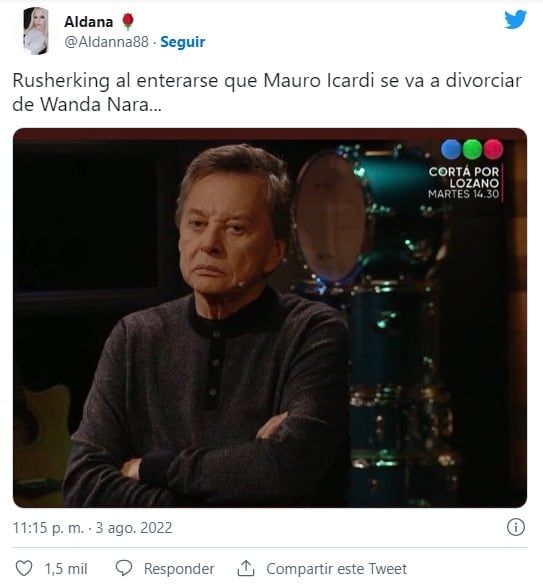Click the share upload arrow icon
Screen dimensions: 543x586
coord(246,568)
